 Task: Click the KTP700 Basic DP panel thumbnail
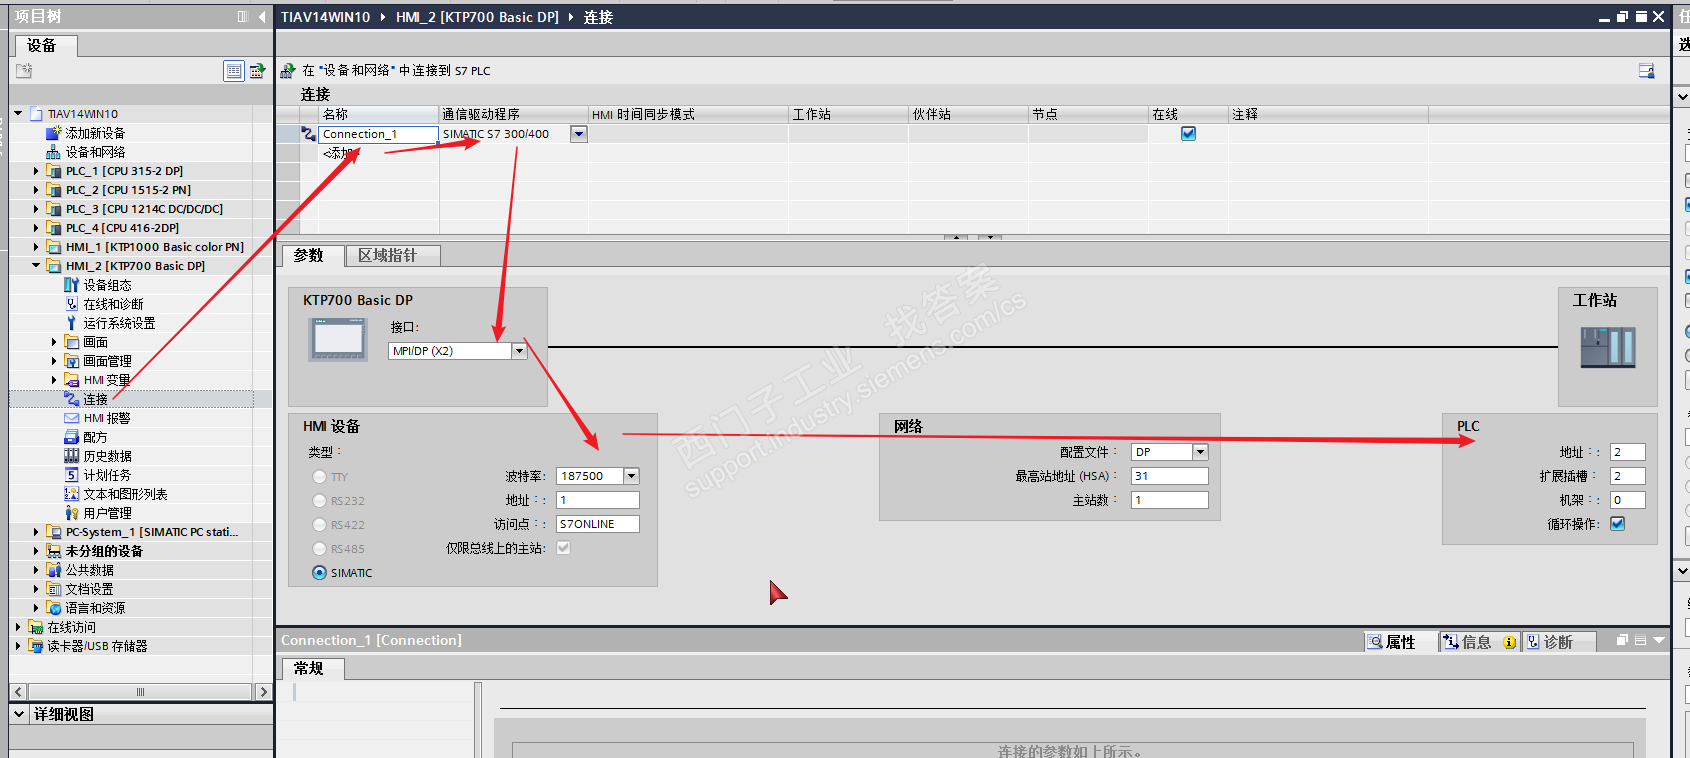pyautogui.click(x=339, y=339)
